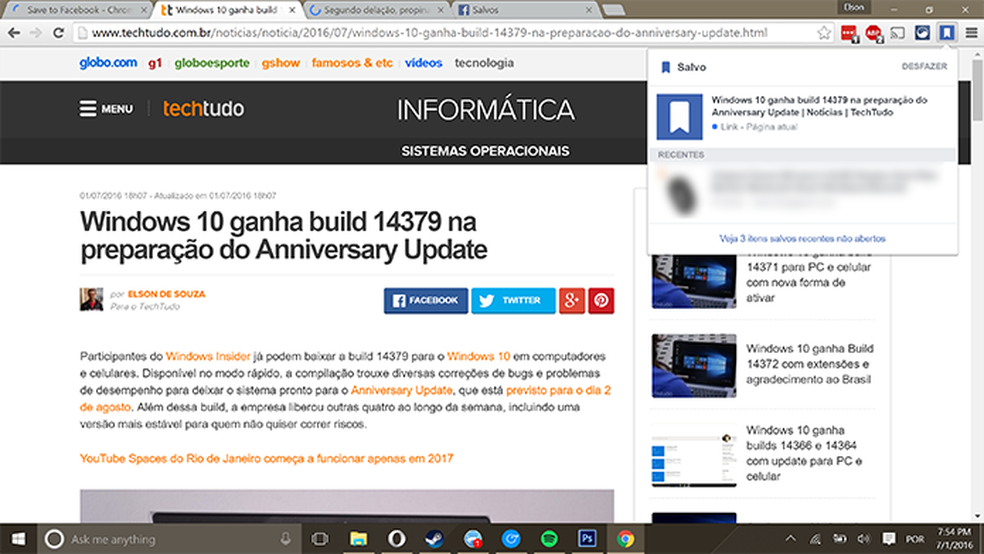Click the browser back arrow

coord(14,33)
